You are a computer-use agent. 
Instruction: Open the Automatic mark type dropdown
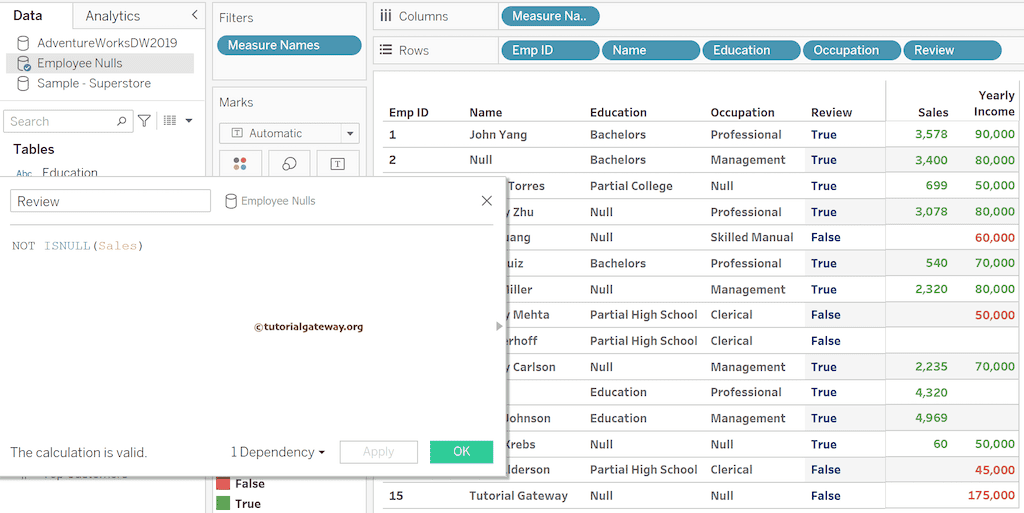click(350, 133)
